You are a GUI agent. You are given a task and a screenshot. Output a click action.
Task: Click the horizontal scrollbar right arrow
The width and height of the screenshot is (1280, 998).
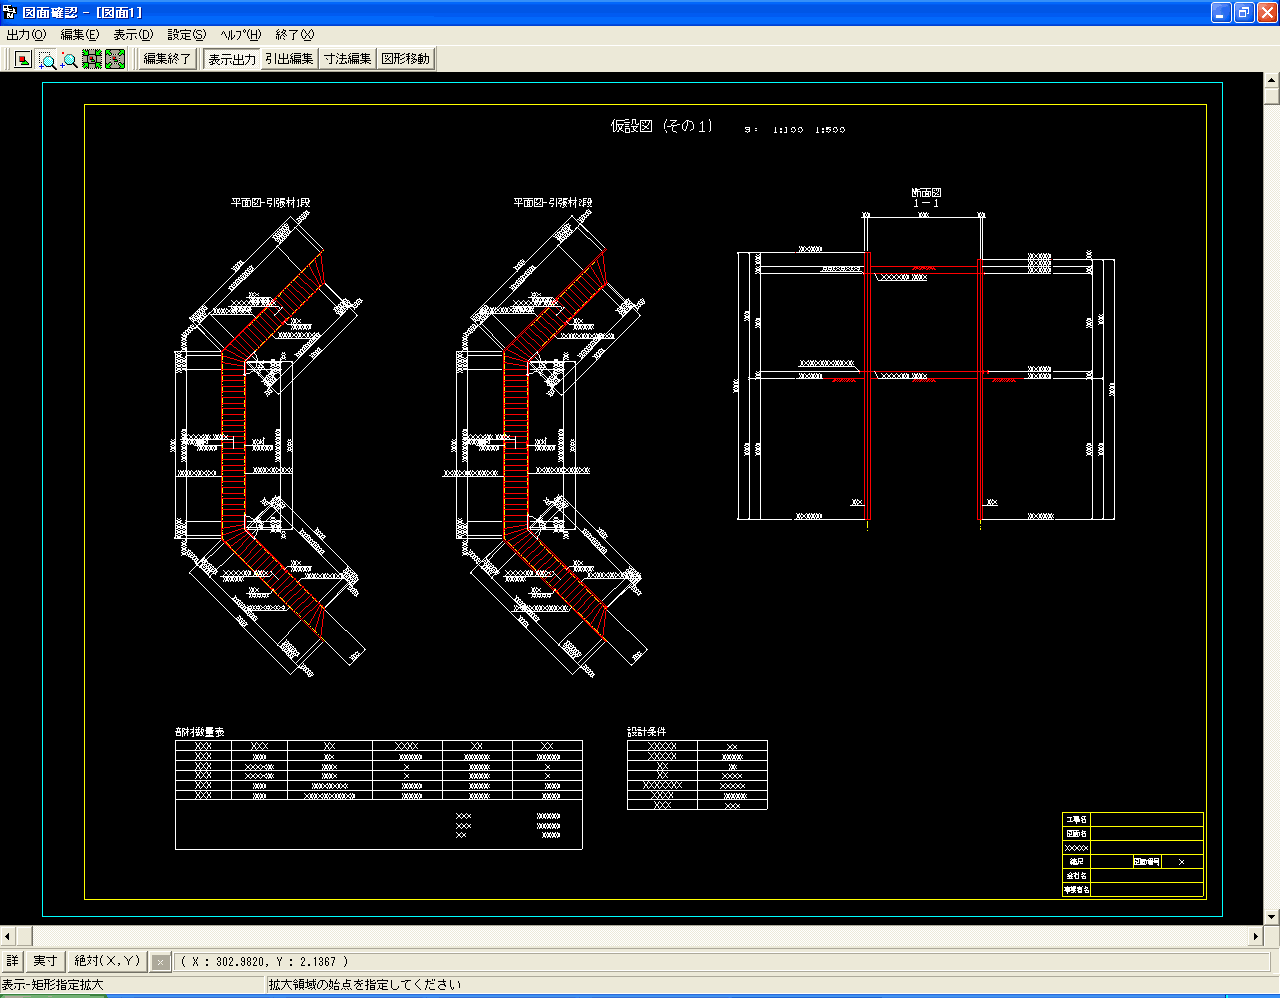click(x=1257, y=937)
